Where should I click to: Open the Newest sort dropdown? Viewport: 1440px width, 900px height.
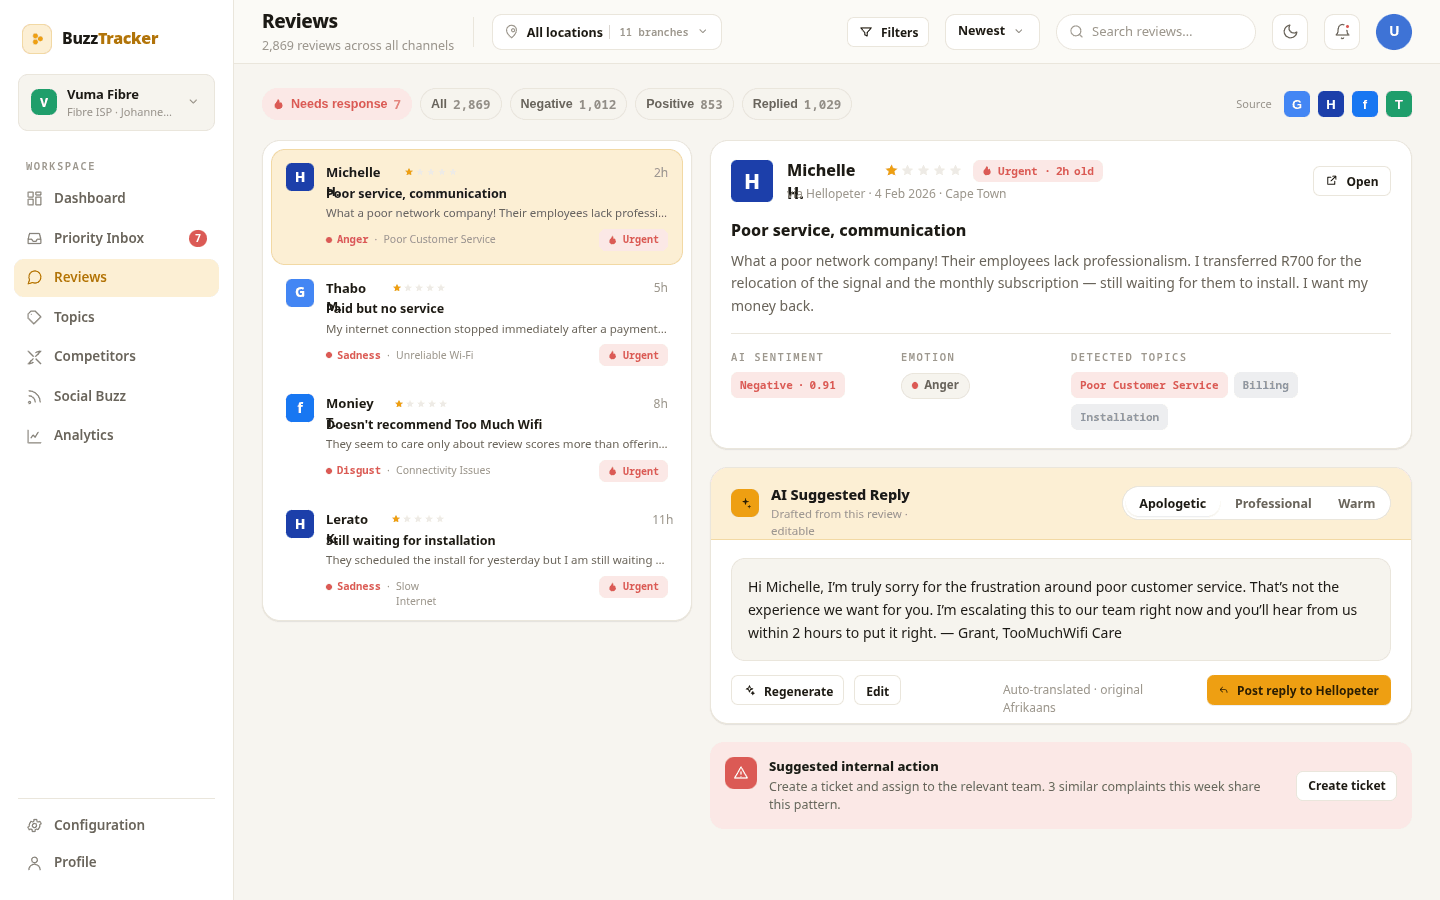992,31
